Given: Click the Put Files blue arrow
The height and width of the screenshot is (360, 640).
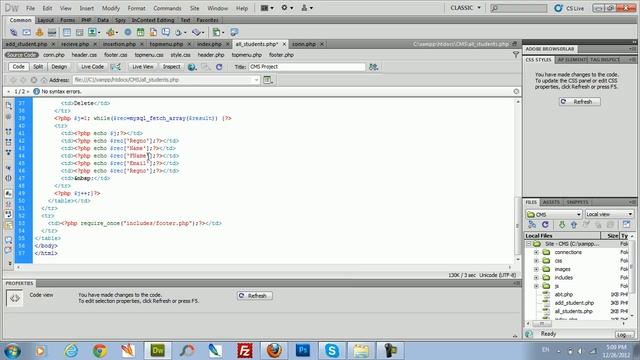Looking at the screenshot, I should [x=574, y=225].
